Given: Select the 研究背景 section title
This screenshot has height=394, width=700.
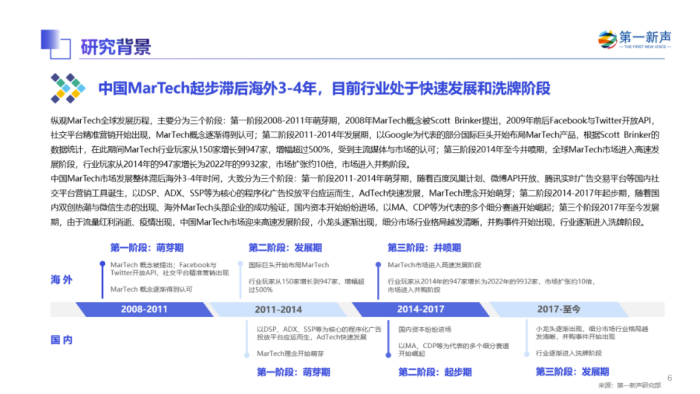Looking at the screenshot, I should (116, 47).
